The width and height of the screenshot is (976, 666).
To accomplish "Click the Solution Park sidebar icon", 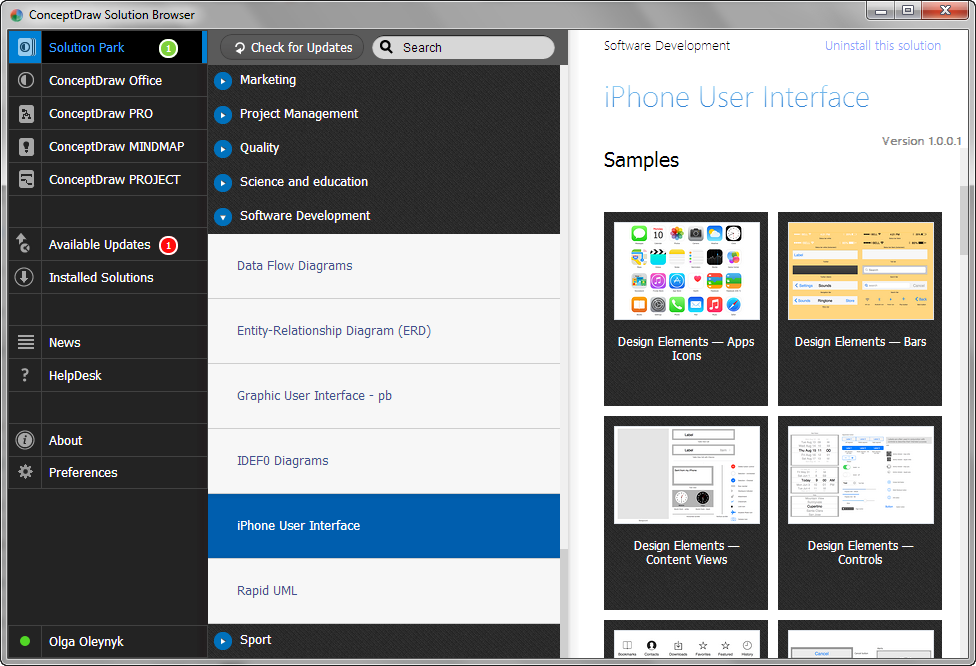I will click(26, 47).
